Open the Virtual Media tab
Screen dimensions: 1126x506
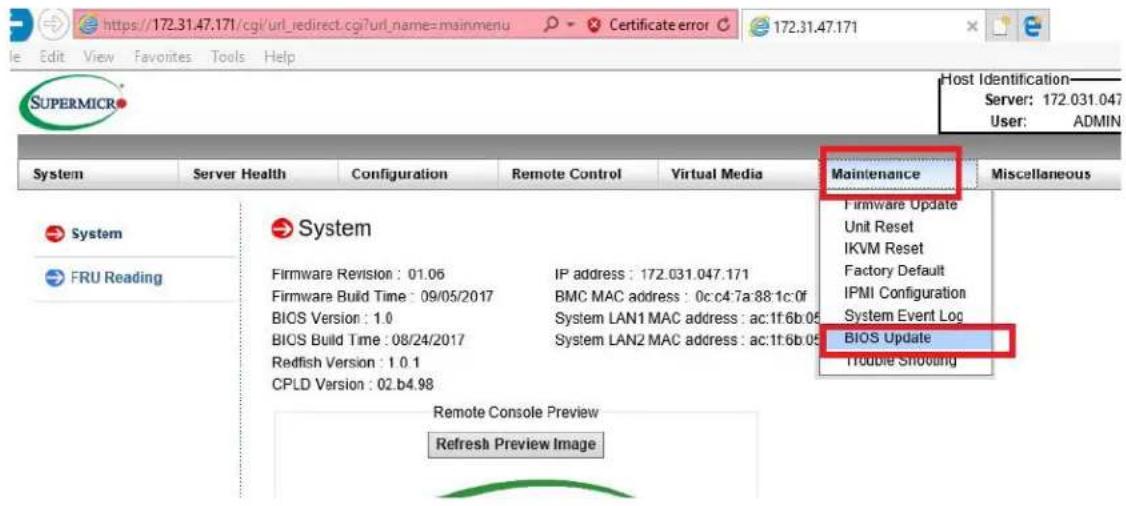[x=738, y=174]
